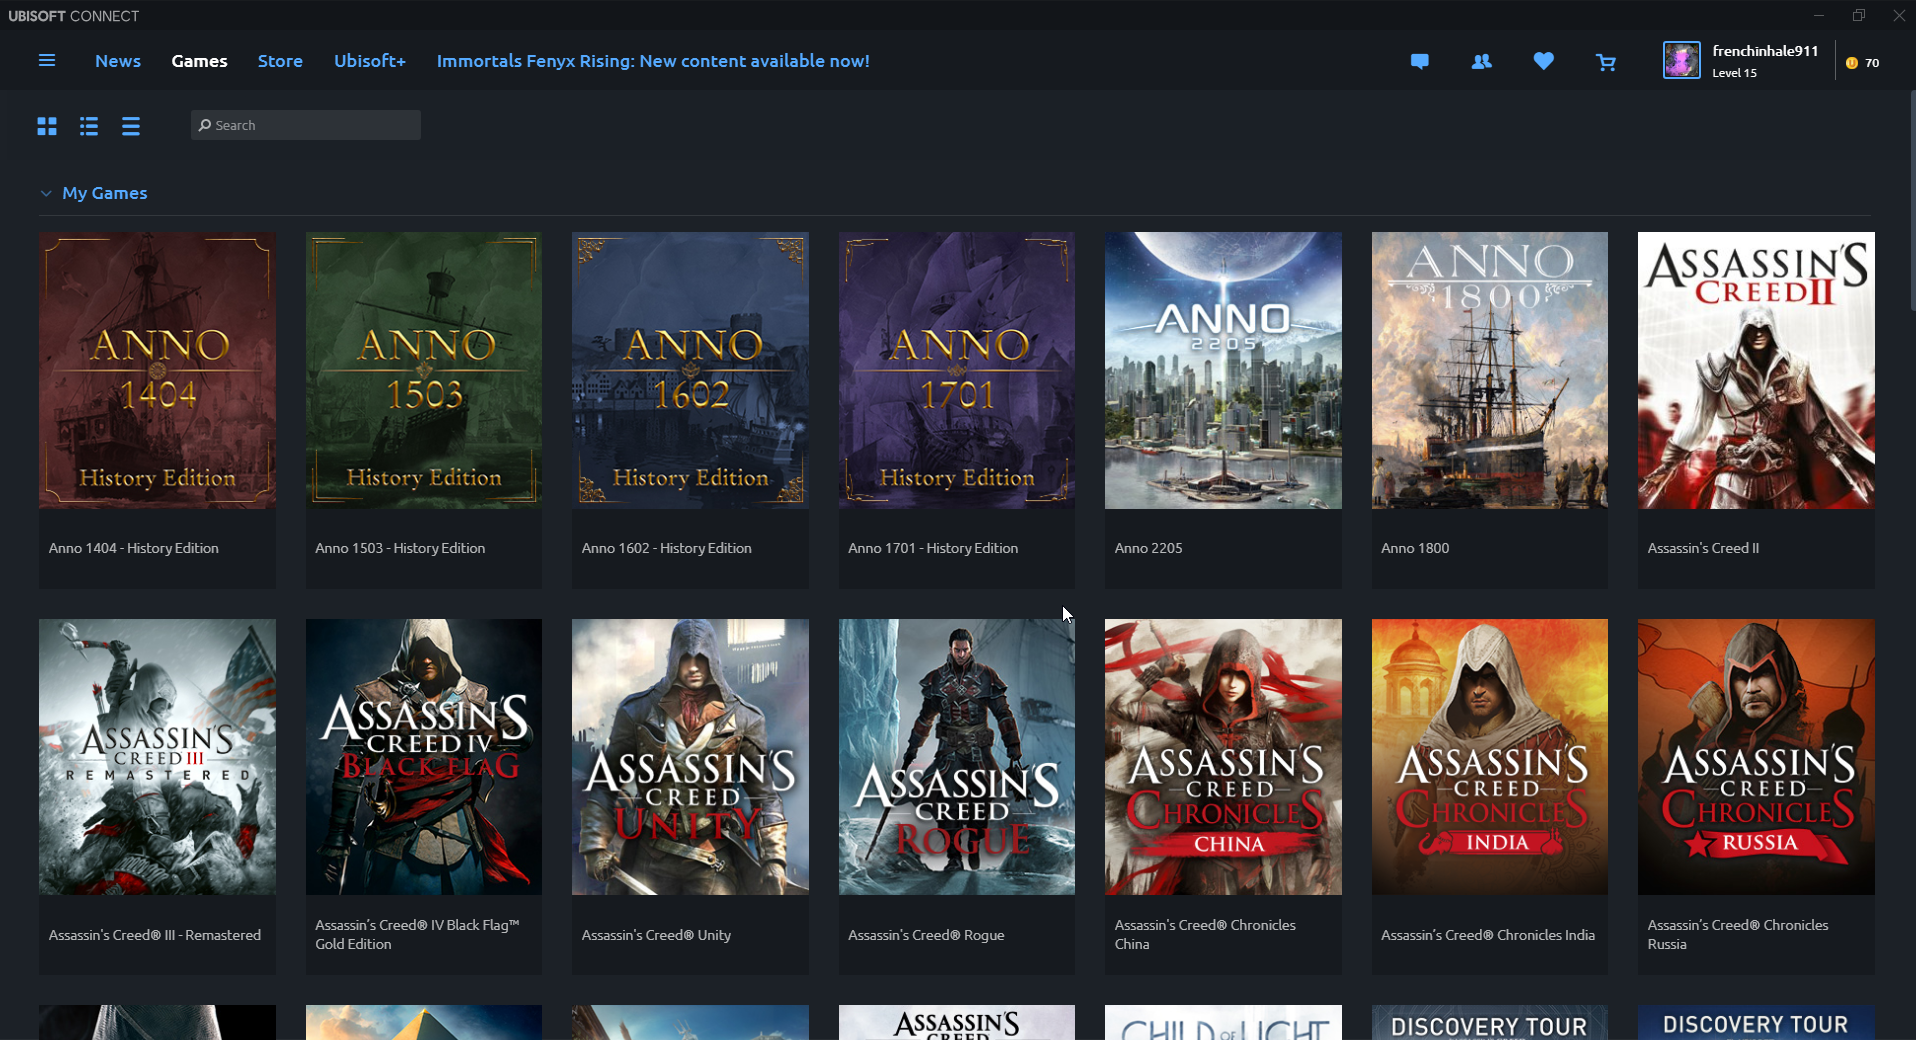The height and width of the screenshot is (1040, 1916).
Task: Open Anno 1503 History Edition cover
Action: coord(424,370)
